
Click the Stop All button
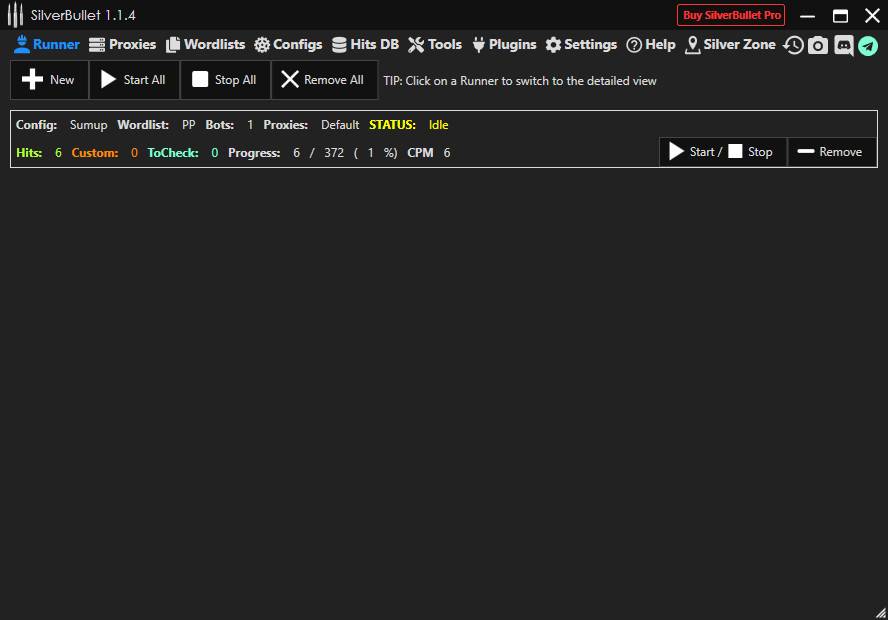pos(225,80)
